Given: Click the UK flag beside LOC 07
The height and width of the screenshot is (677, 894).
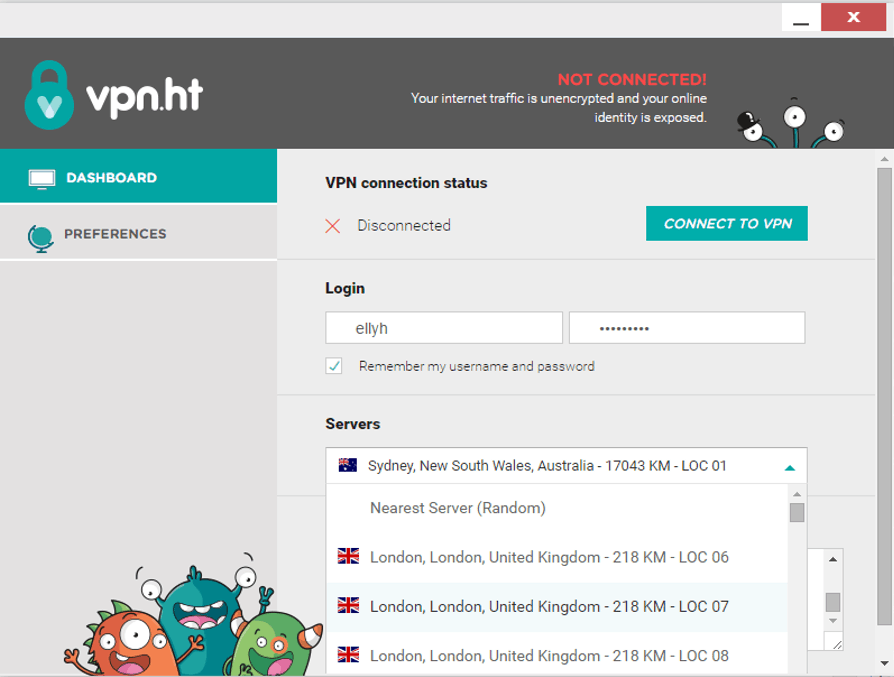Looking at the screenshot, I should 348,605.
